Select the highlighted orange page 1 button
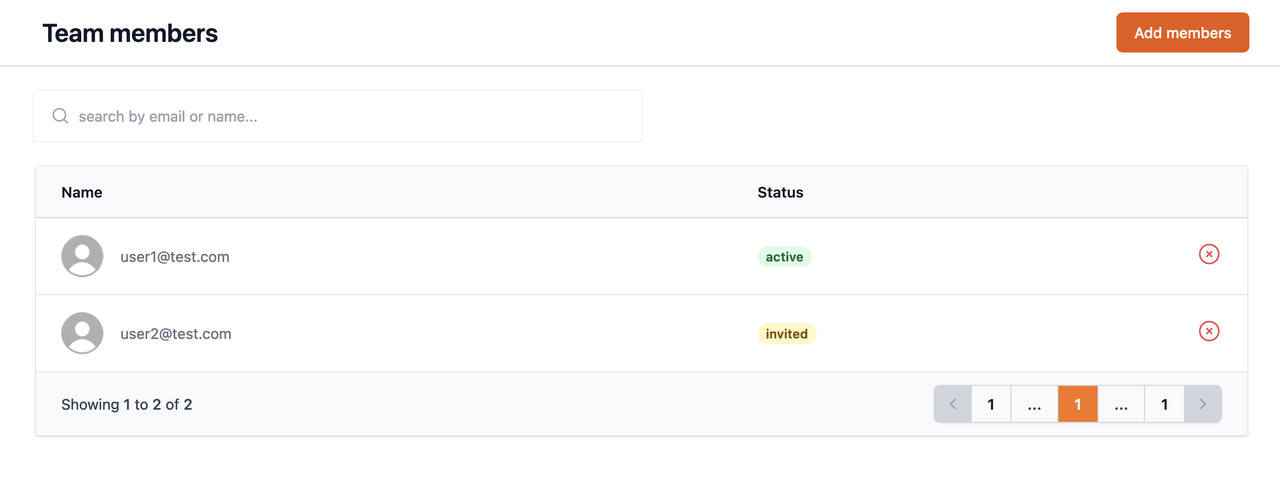The width and height of the screenshot is (1280, 488). [1078, 404]
